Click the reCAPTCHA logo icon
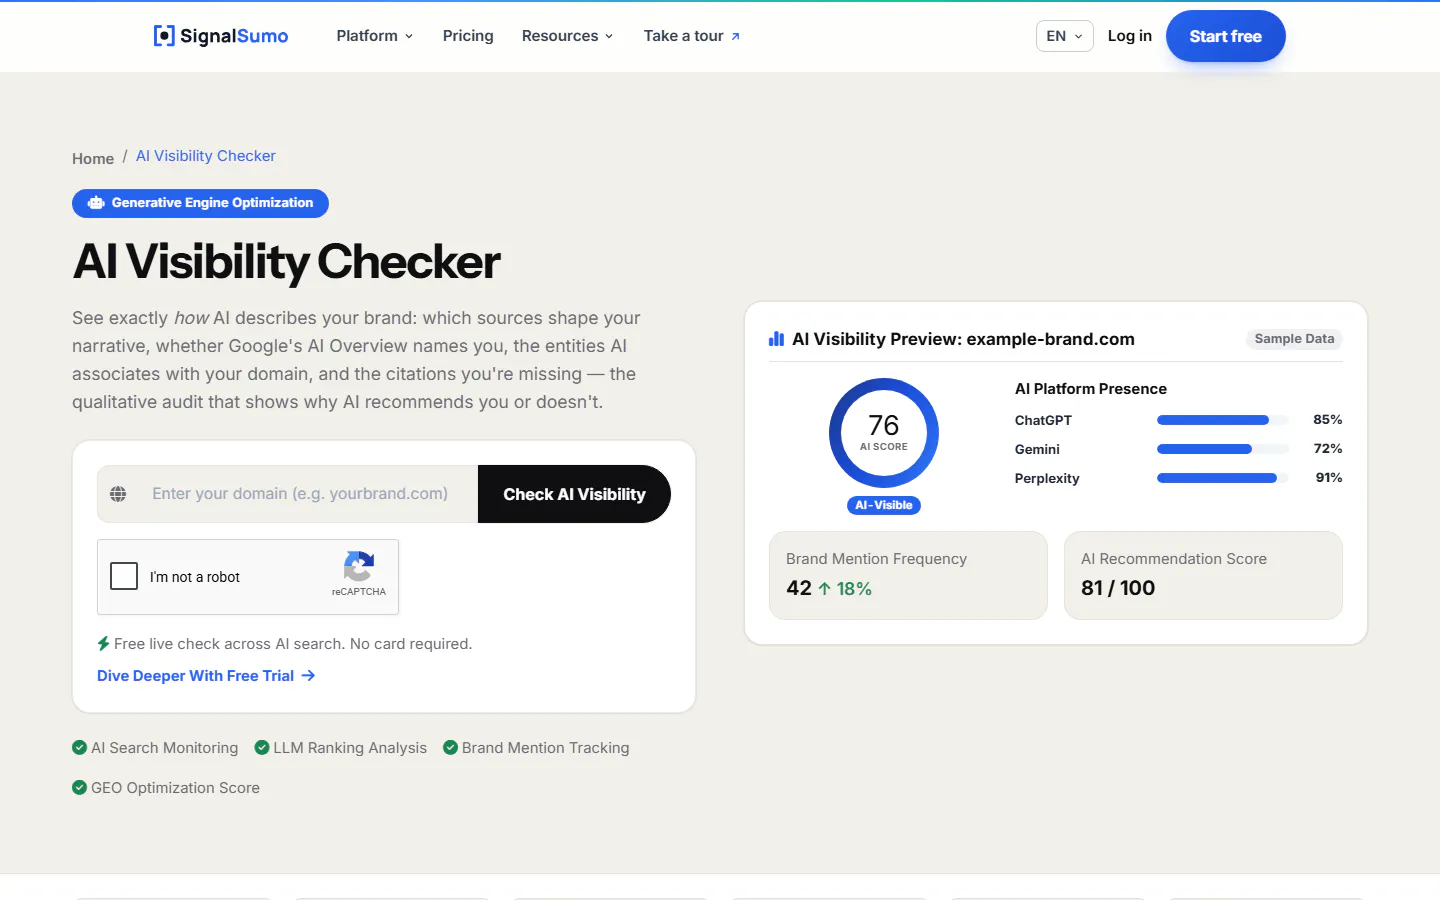 pyautogui.click(x=359, y=566)
